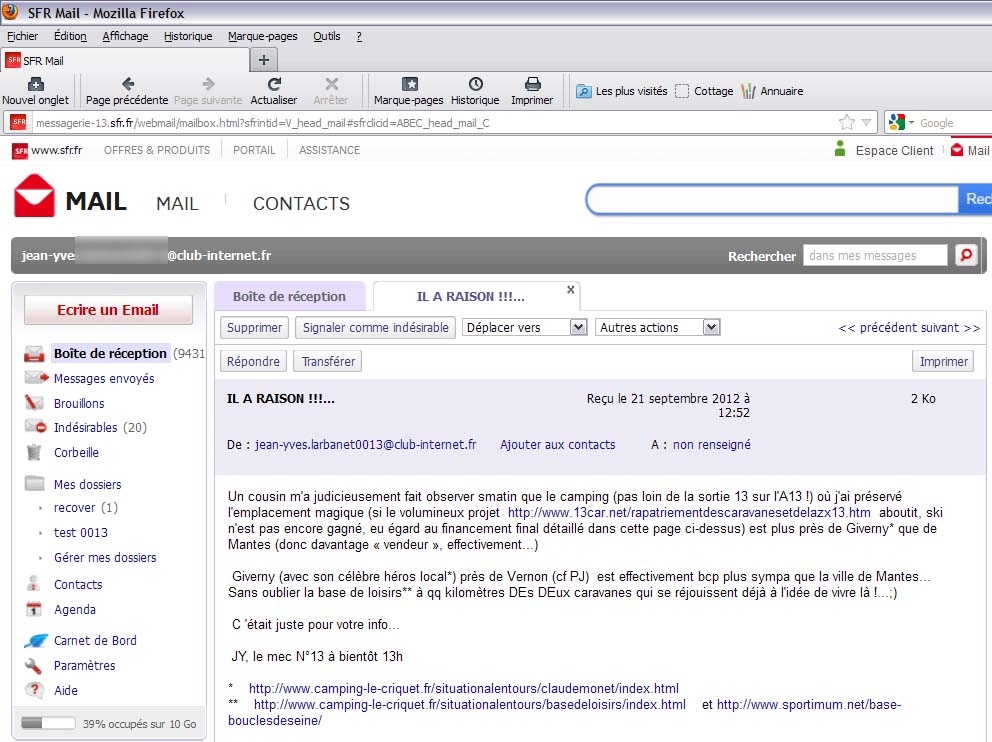Viewport: 992px width, 742px height.
Task: Open 13car.net rapatriement link in message
Action: point(689,512)
